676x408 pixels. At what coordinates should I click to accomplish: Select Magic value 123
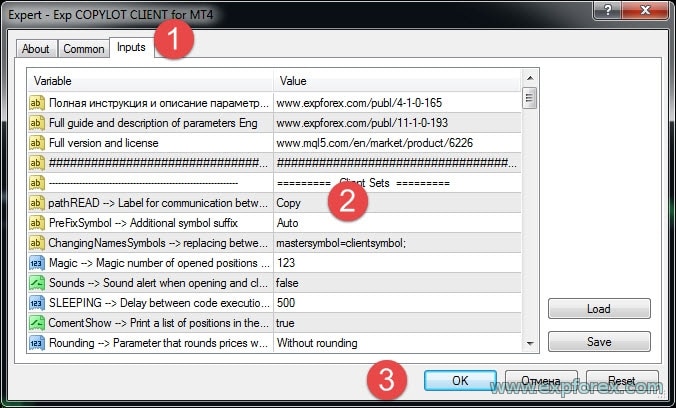(x=286, y=263)
